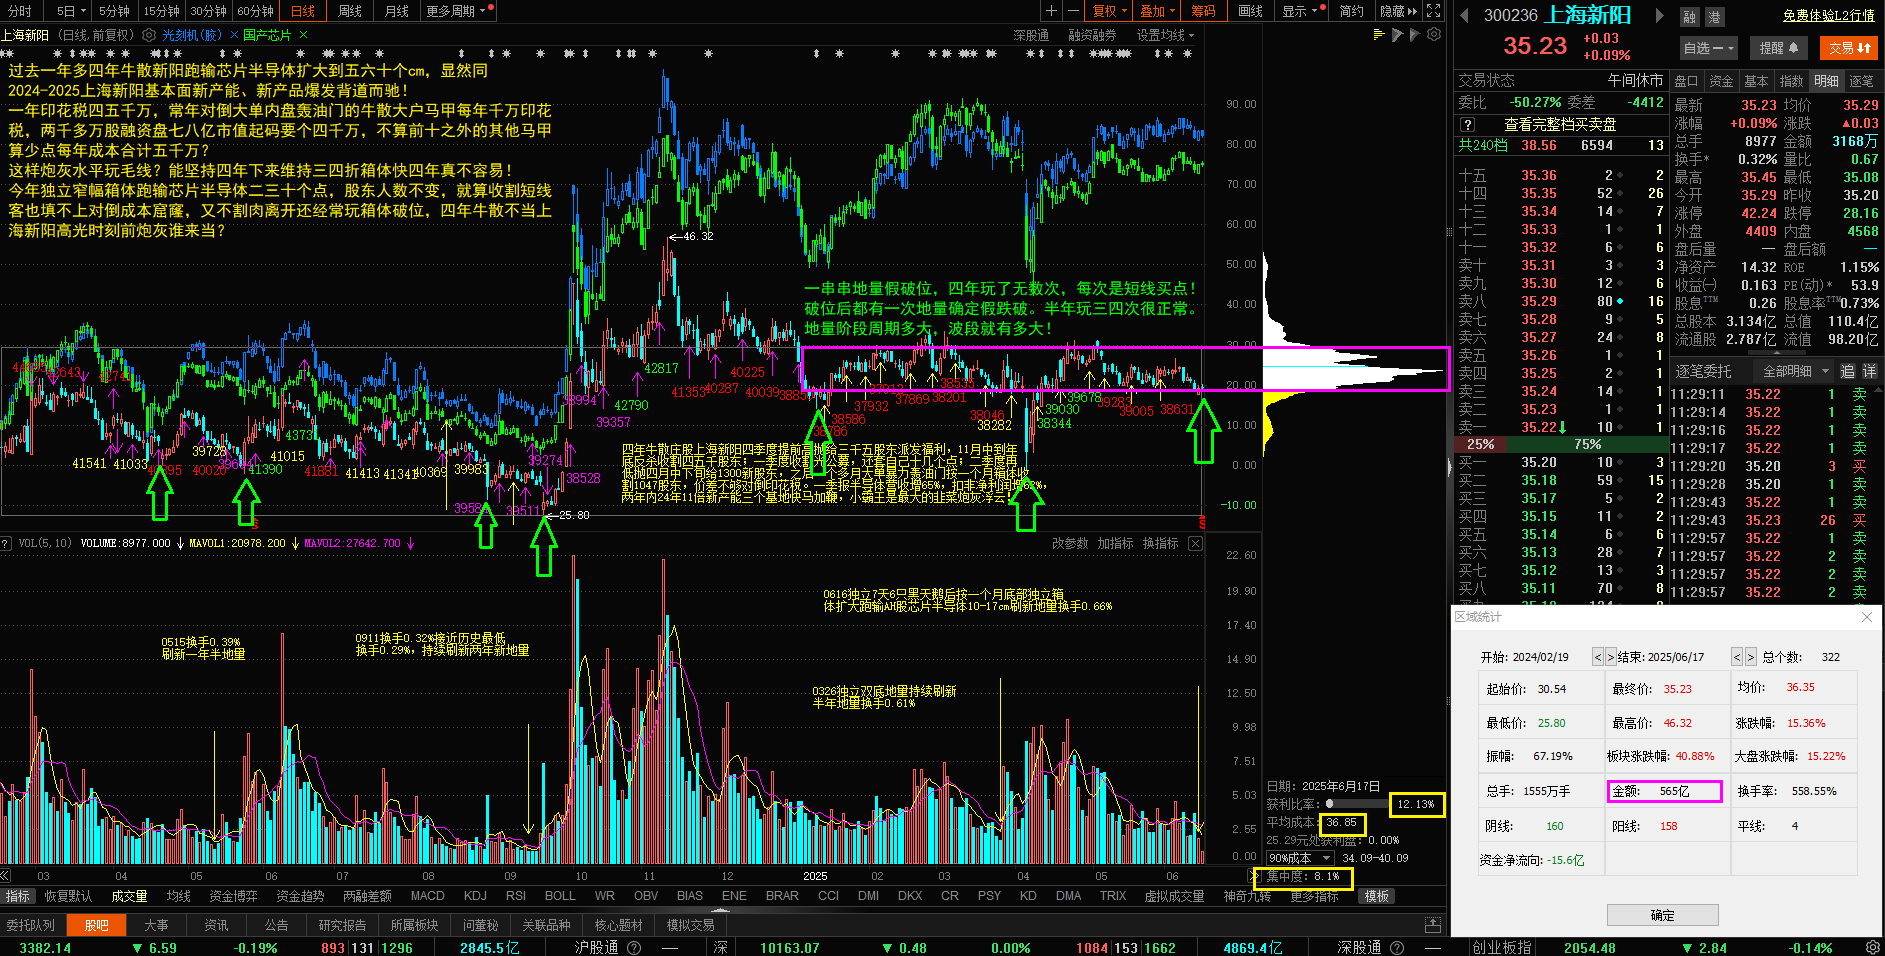The height and width of the screenshot is (956, 1885).
Task: Switch to 周线 weekly chart tab
Action: pyautogui.click(x=350, y=11)
